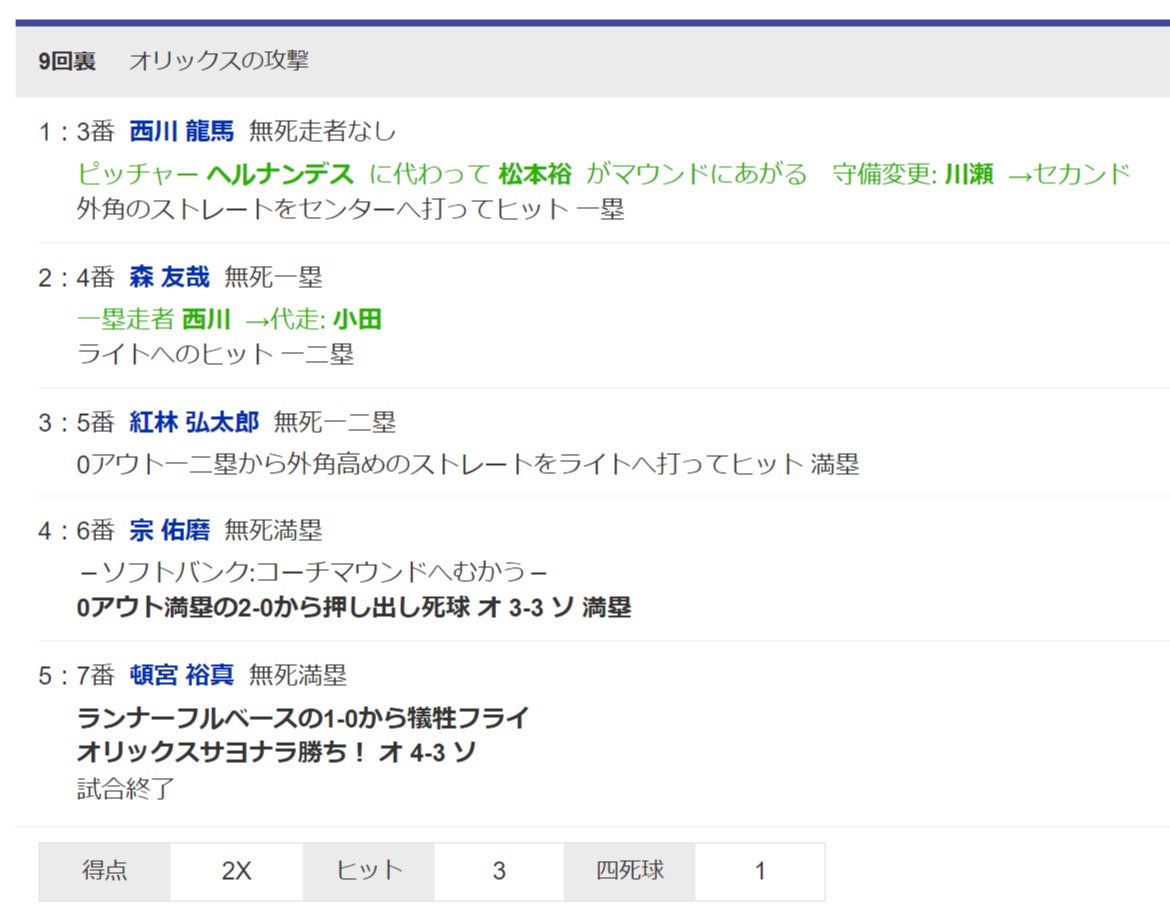The height and width of the screenshot is (915, 1170).
Task: Open player link 紅林 弘太郎
Action: [194, 422]
